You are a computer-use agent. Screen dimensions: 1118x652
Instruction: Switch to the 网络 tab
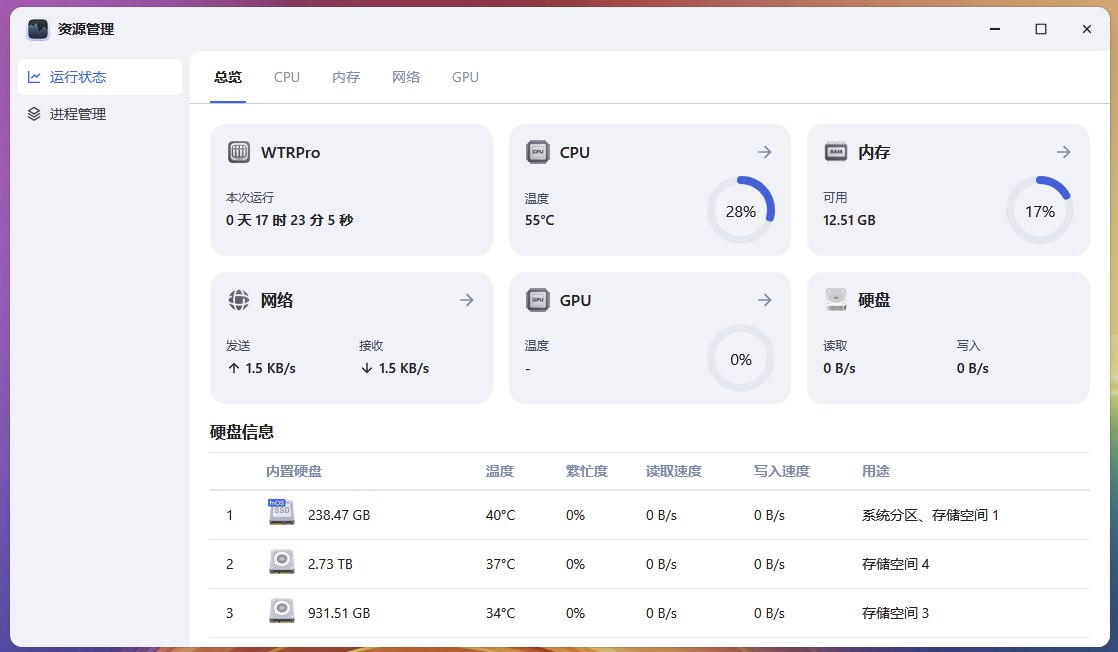(x=406, y=77)
